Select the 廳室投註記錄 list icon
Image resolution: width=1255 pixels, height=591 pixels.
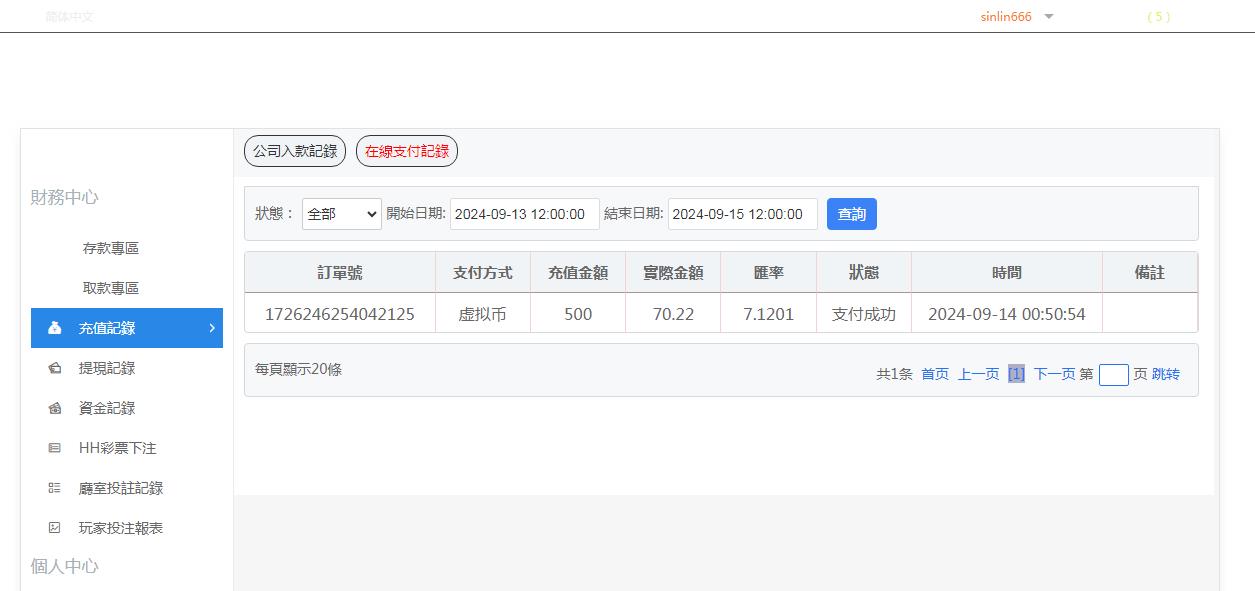(x=53, y=487)
